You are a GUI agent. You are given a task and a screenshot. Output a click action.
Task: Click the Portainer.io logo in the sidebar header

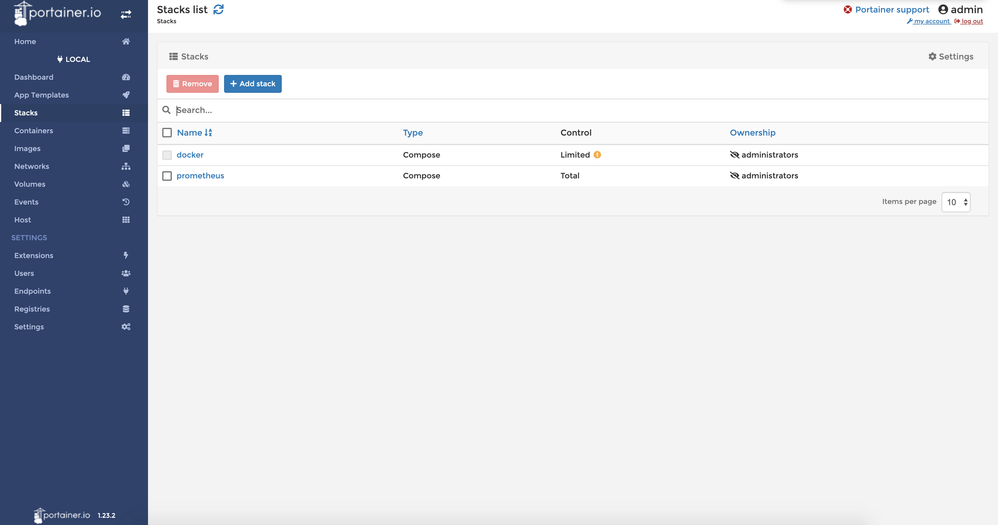[x=57, y=13]
